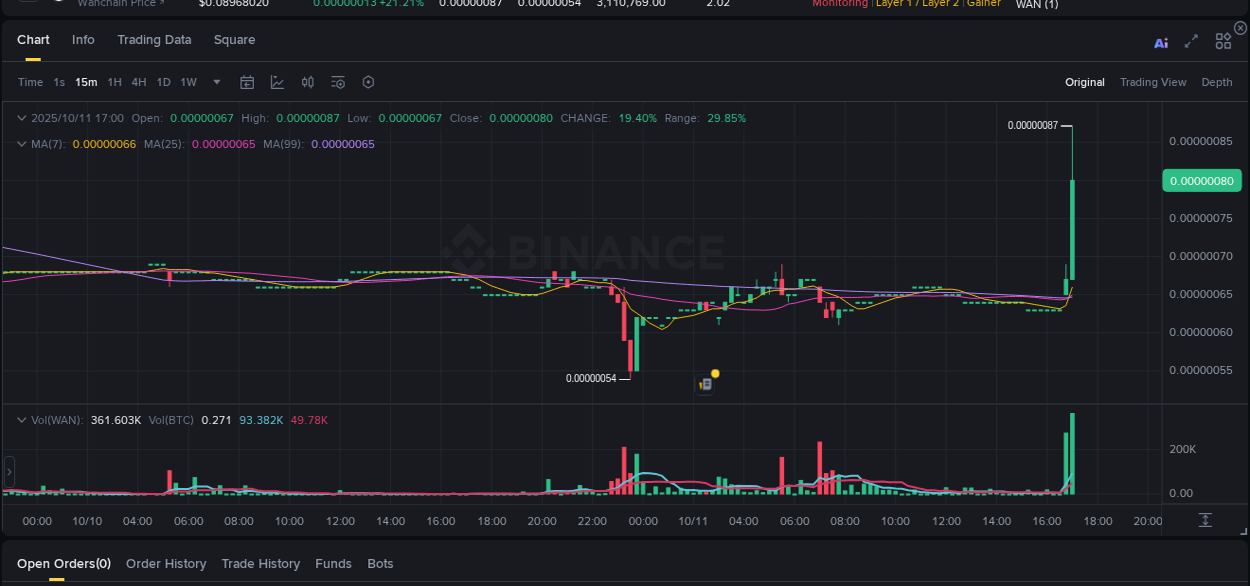Open the date selection calendar icon
The height and width of the screenshot is (586, 1250).
pyautogui.click(x=247, y=82)
